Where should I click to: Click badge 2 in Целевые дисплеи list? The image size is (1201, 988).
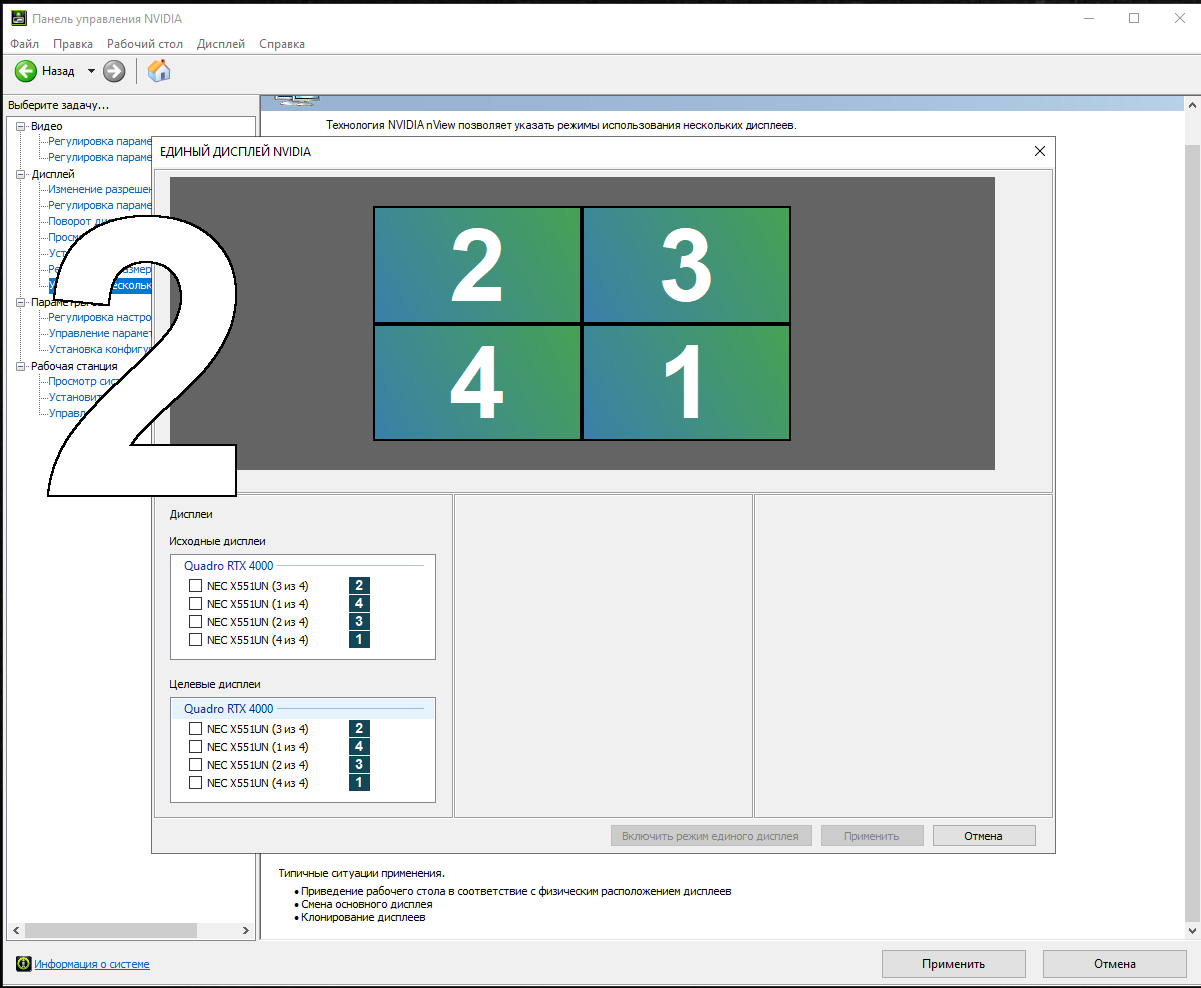coord(359,729)
